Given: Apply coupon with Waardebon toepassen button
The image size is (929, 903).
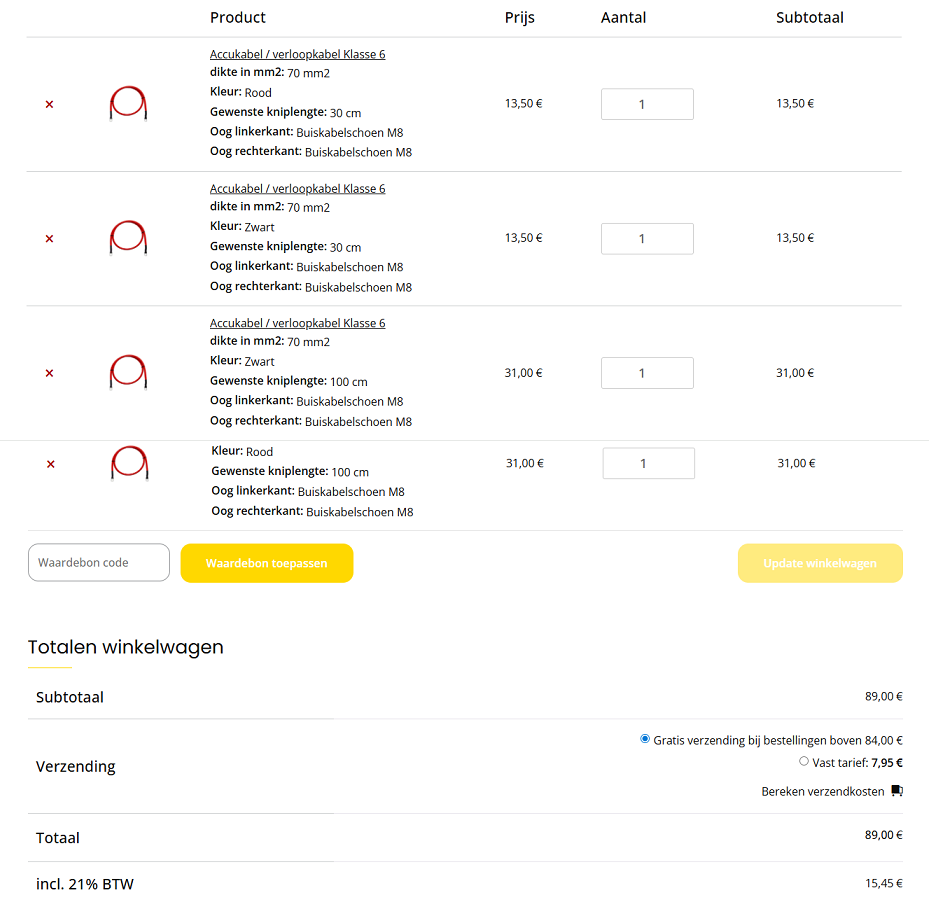Looking at the screenshot, I should pyautogui.click(x=267, y=563).
